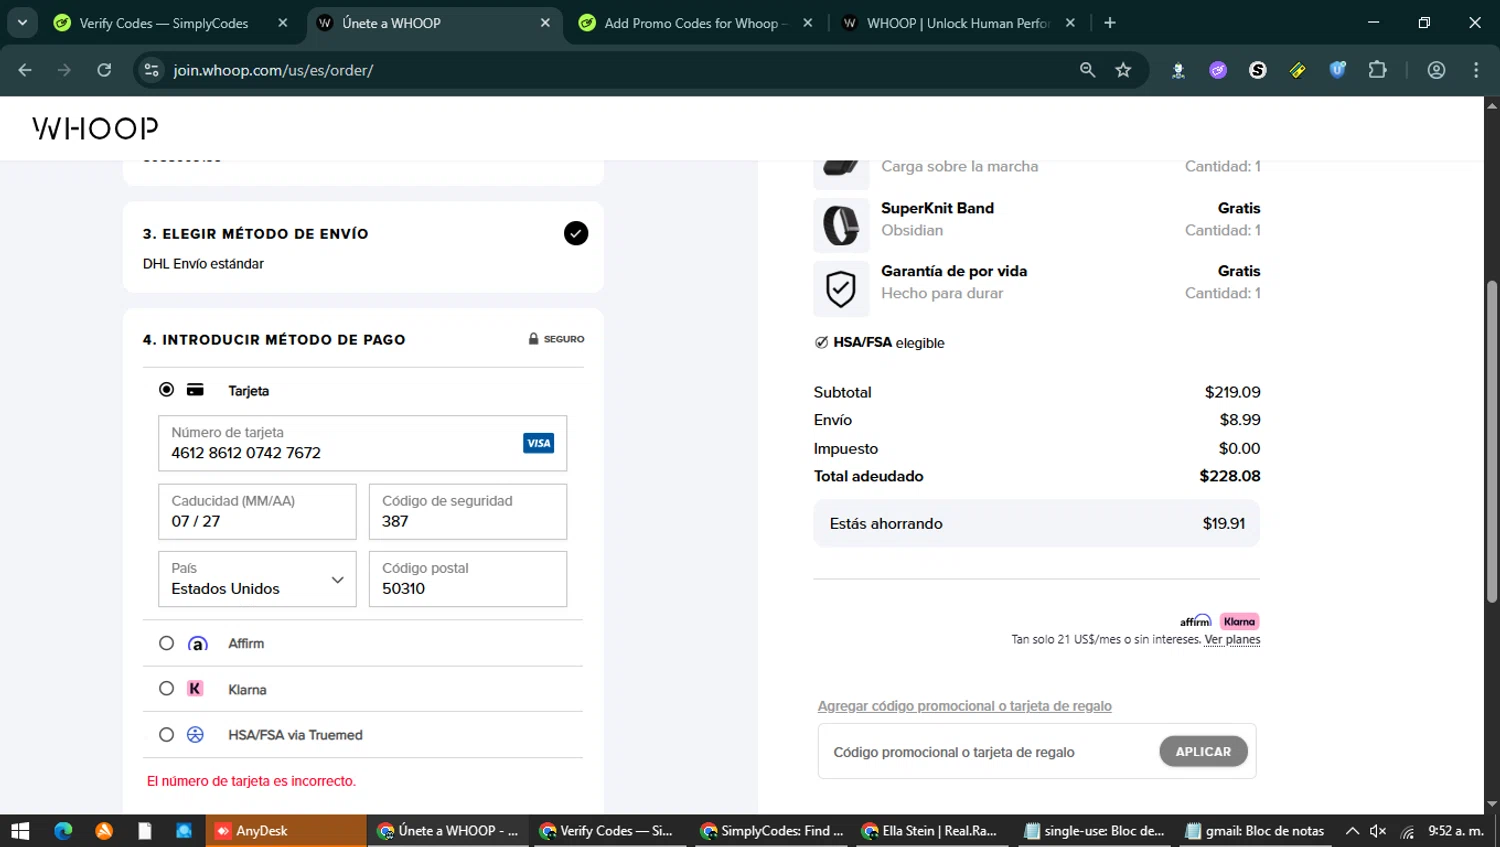
Task: Click the credit card icon beside Tarjeta
Action: (195, 390)
